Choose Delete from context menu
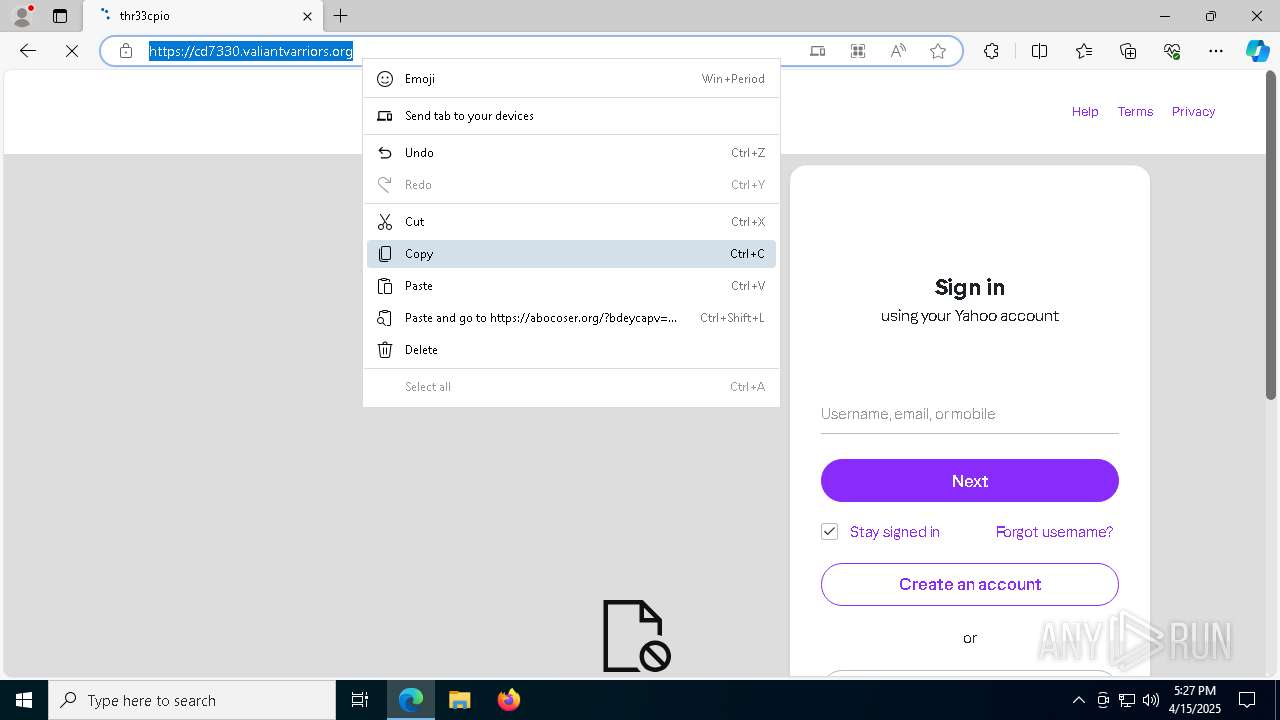1280x720 pixels. click(x=571, y=350)
